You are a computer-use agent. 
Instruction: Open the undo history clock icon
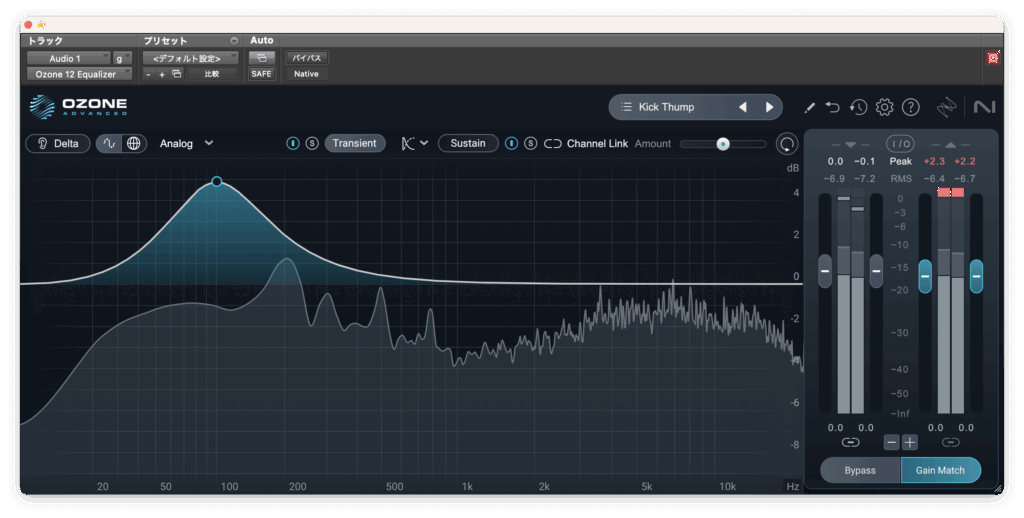858,107
